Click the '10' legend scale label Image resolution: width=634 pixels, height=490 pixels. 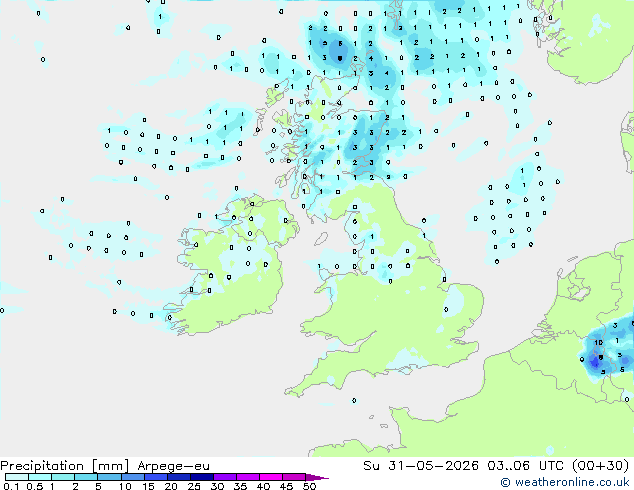click(x=125, y=486)
